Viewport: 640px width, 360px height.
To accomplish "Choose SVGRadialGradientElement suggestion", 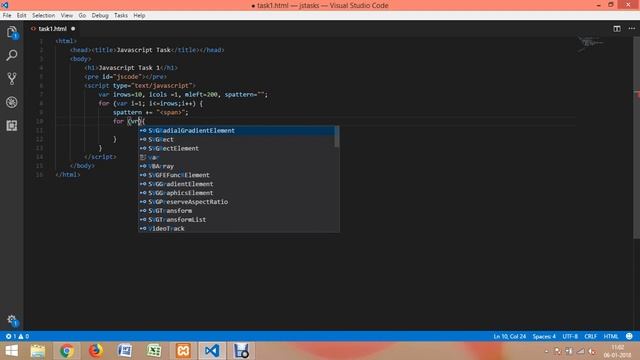I will pyautogui.click(x=236, y=131).
